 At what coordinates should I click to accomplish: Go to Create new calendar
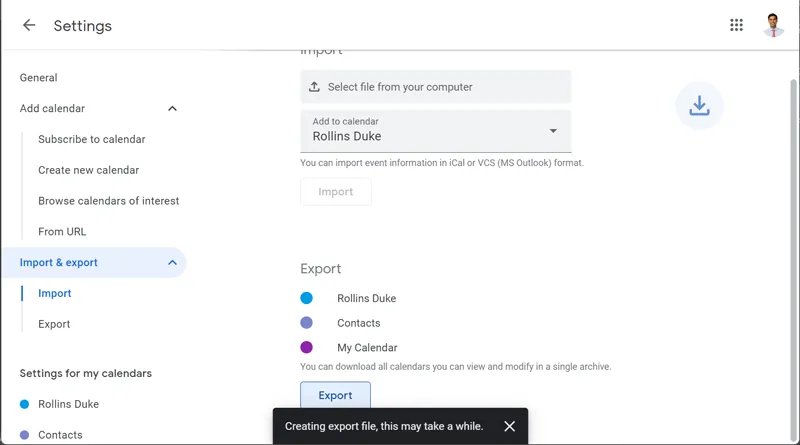(88, 170)
